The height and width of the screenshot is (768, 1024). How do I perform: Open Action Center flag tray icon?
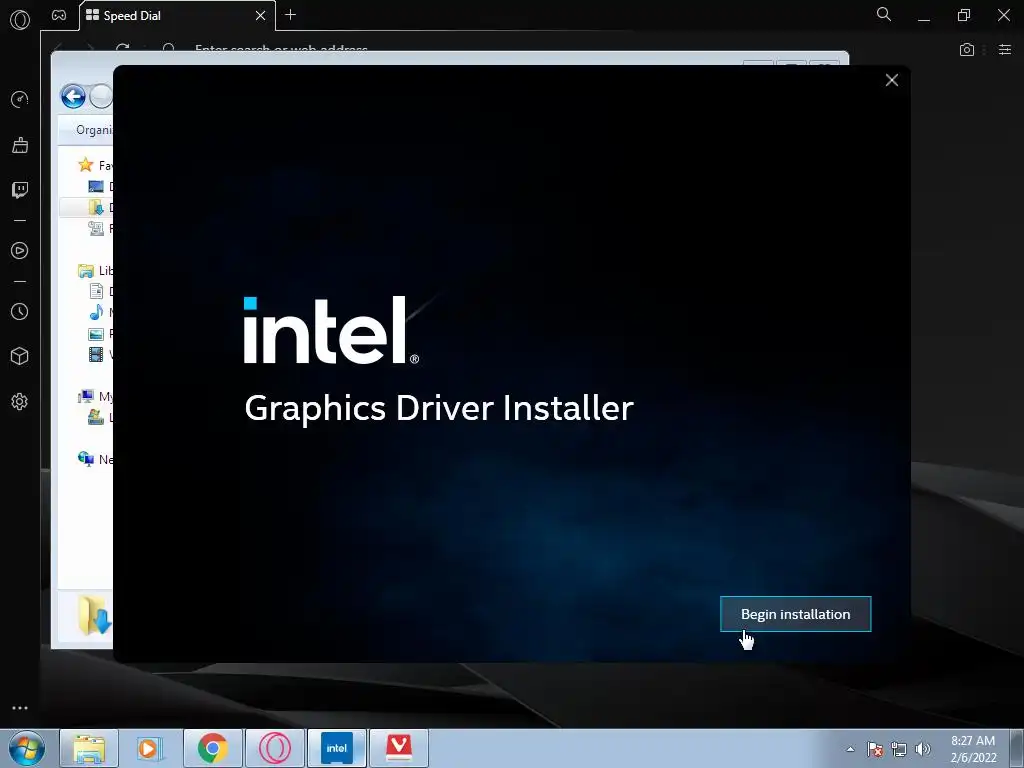tap(875, 749)
